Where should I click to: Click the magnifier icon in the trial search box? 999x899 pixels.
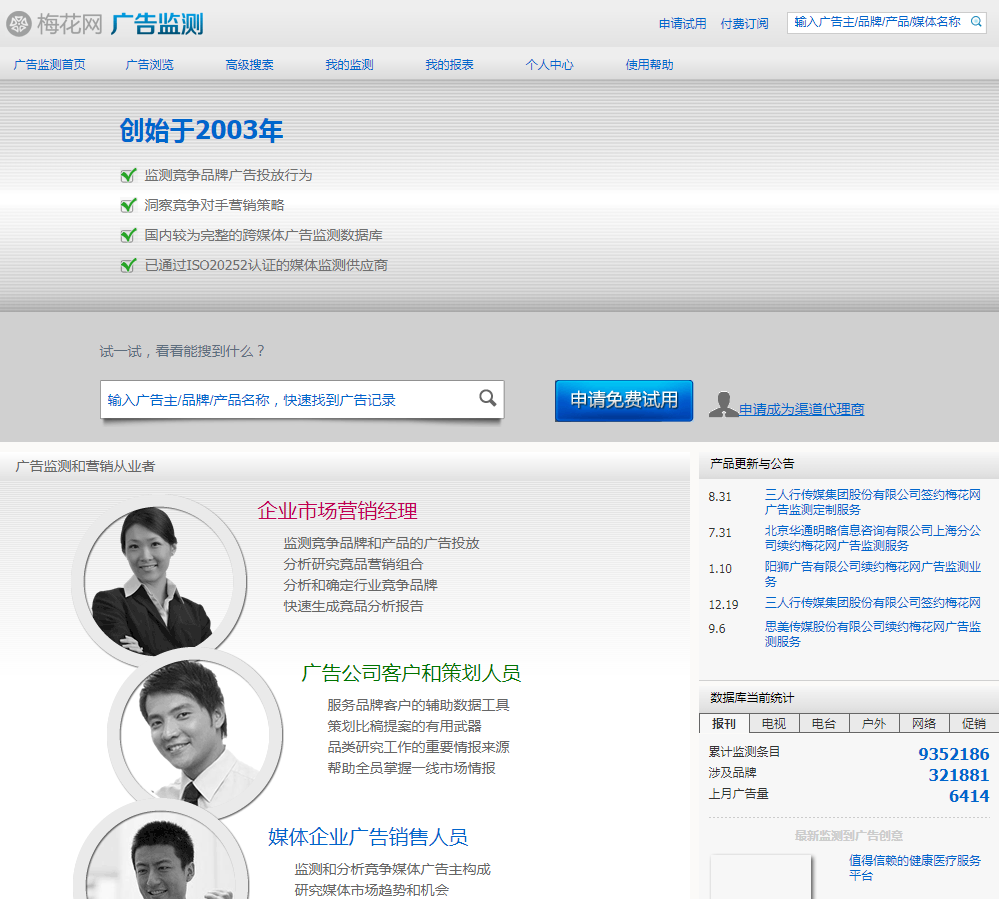(487, 398)
